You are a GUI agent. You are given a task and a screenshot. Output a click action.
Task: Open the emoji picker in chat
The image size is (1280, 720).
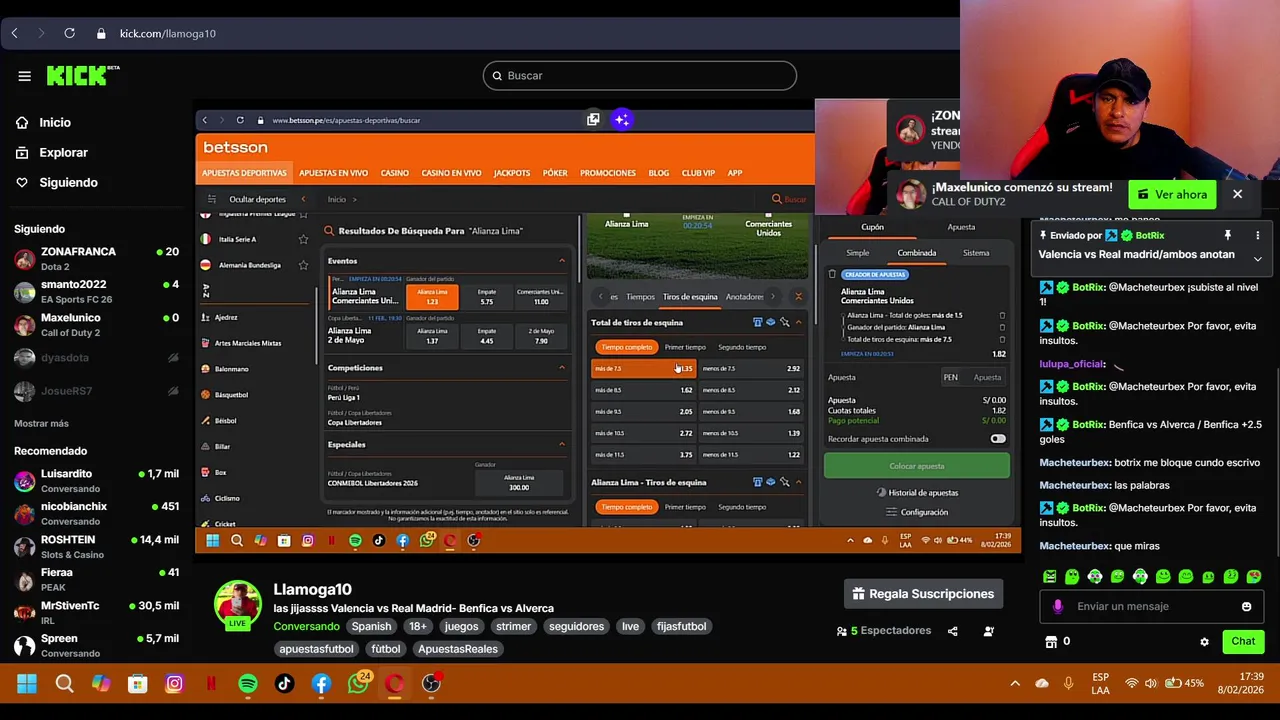[x=1246, y=606]
